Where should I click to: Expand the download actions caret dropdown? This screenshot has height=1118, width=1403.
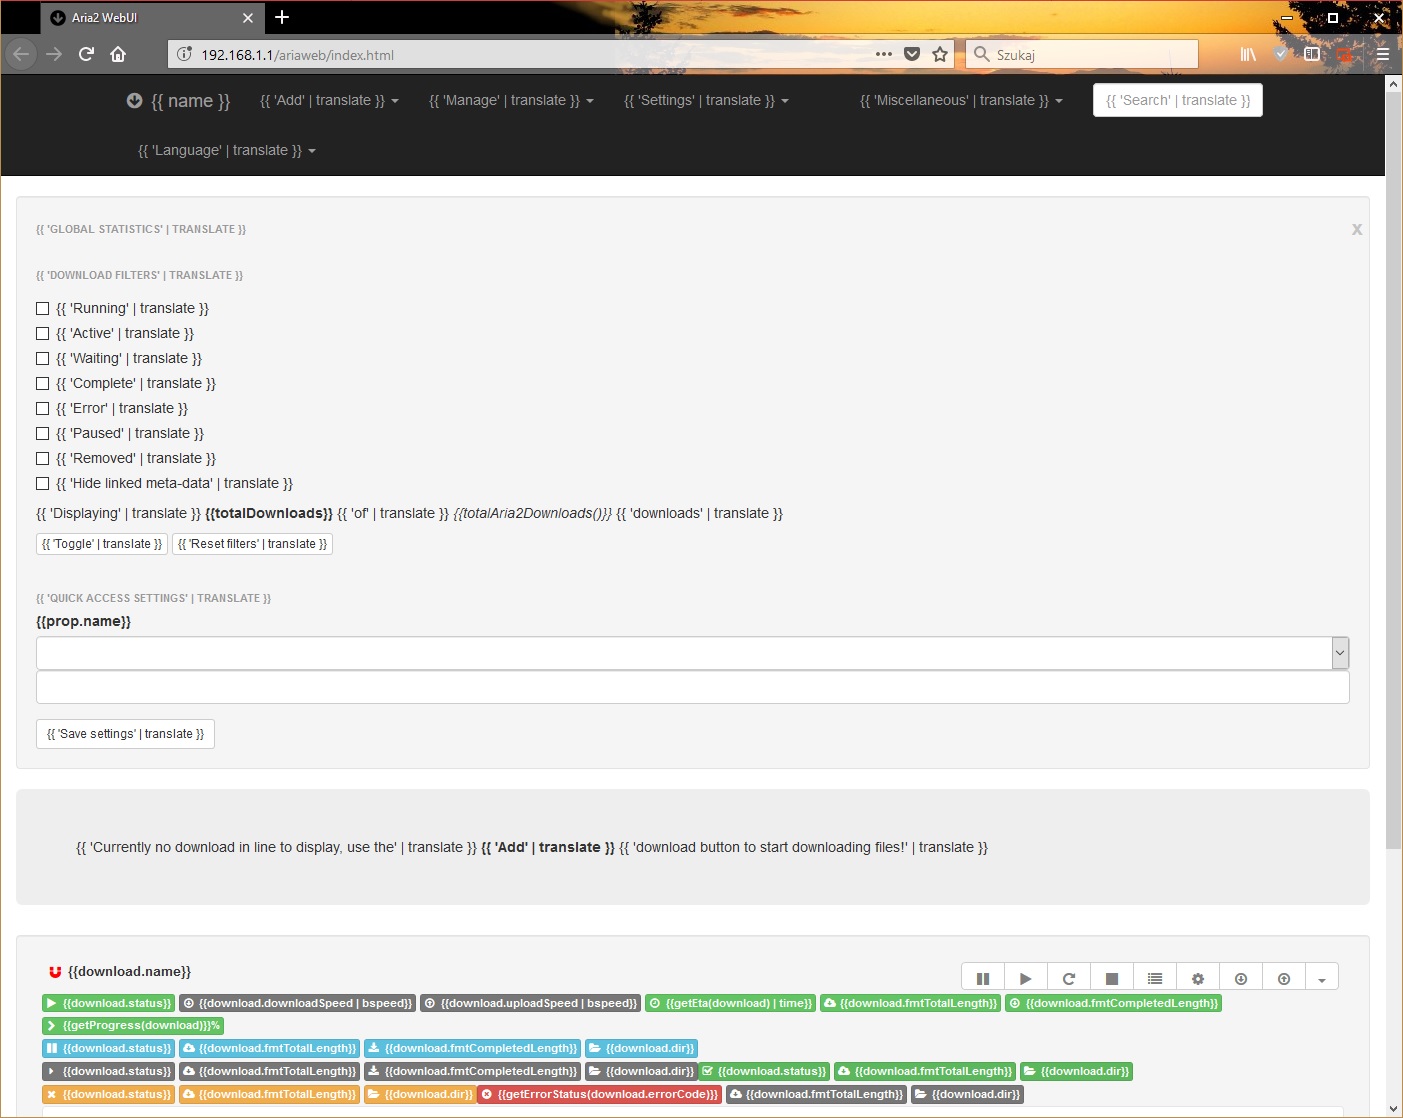point(1321,978)
